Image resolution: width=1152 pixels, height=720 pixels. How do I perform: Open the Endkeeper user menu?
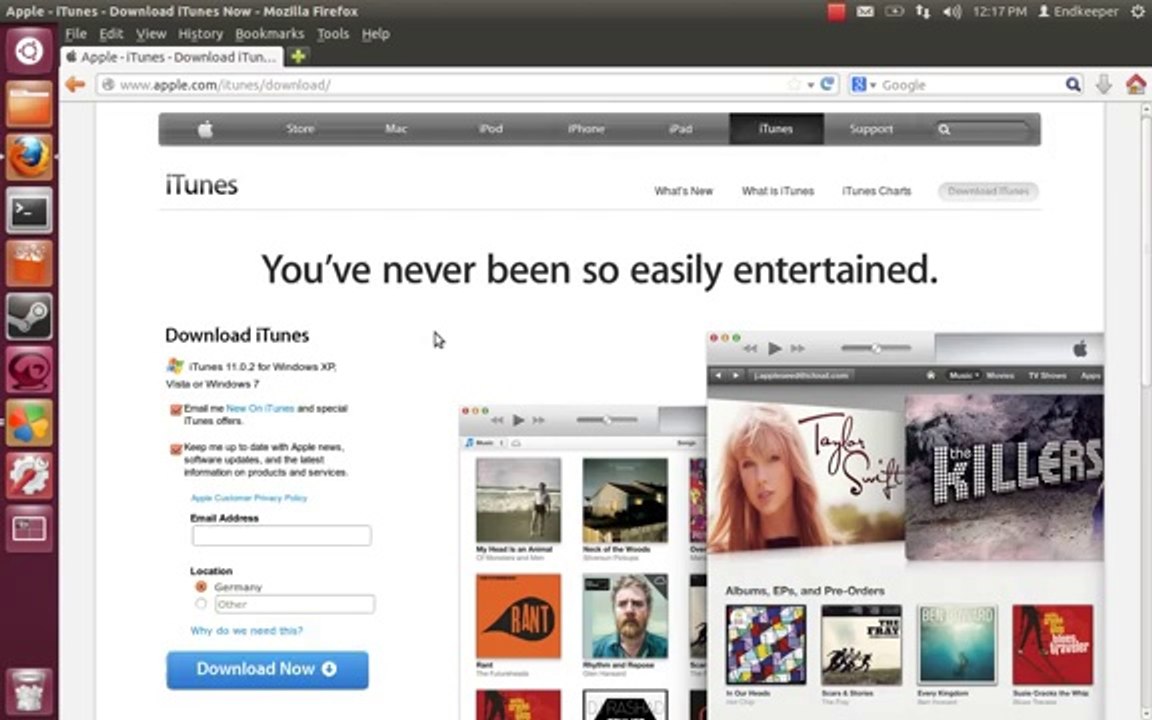click(x=1078, y=12)
